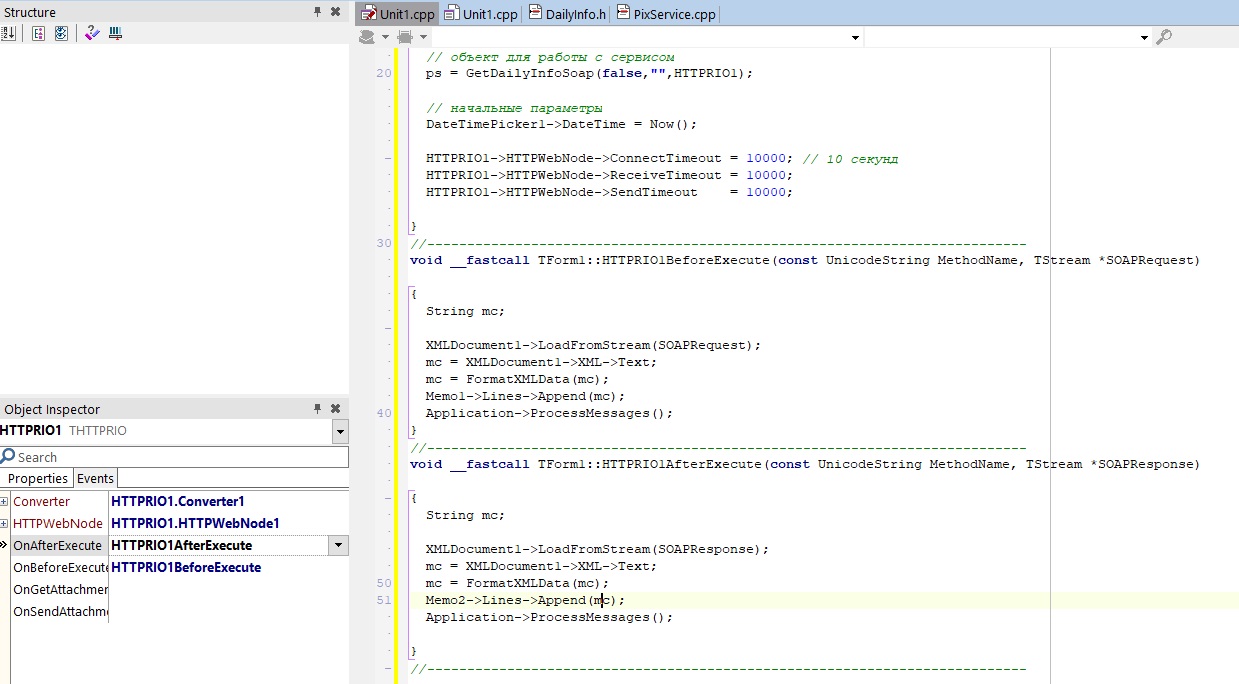The image size is (1239, 684).
Task: Click the question-mark pencil icon in Structure toolbar
Action: click(x=92, y=33)
